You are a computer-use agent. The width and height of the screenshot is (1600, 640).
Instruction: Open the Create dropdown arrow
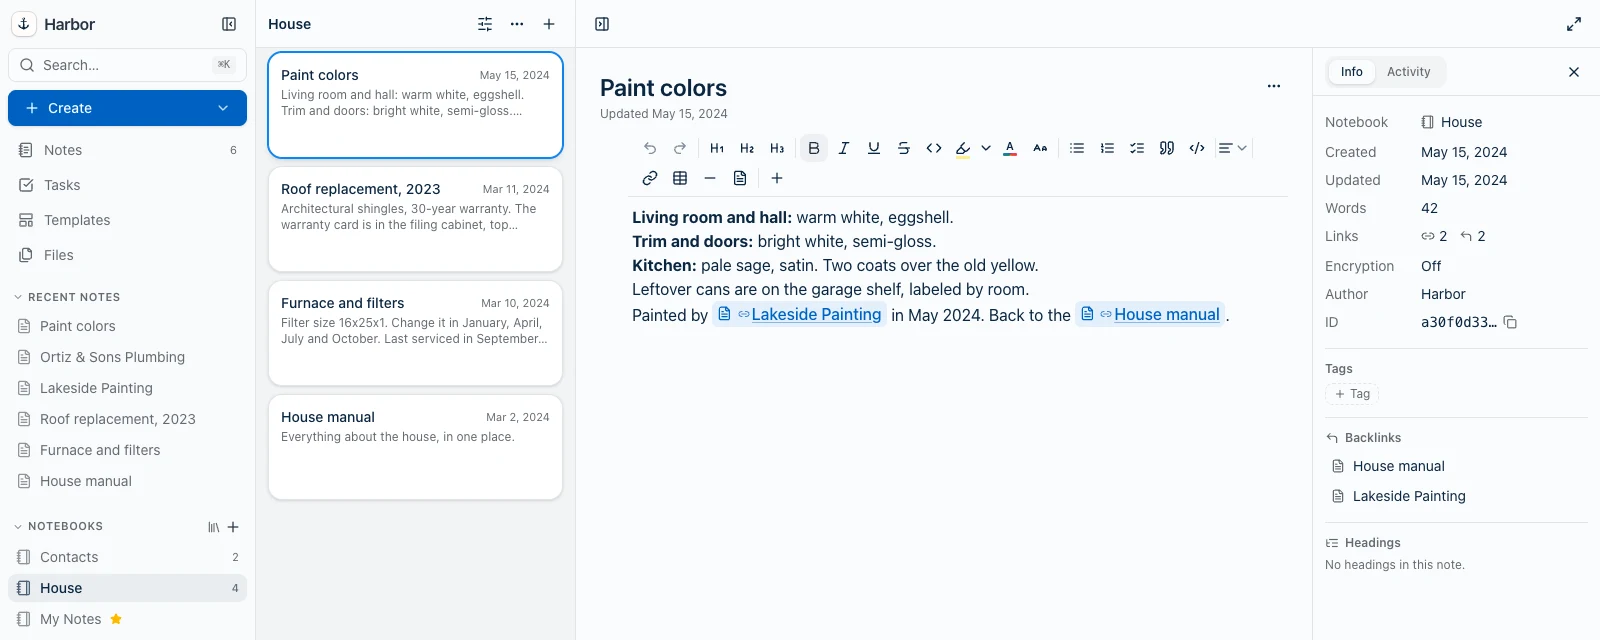[x=223, y=108]
